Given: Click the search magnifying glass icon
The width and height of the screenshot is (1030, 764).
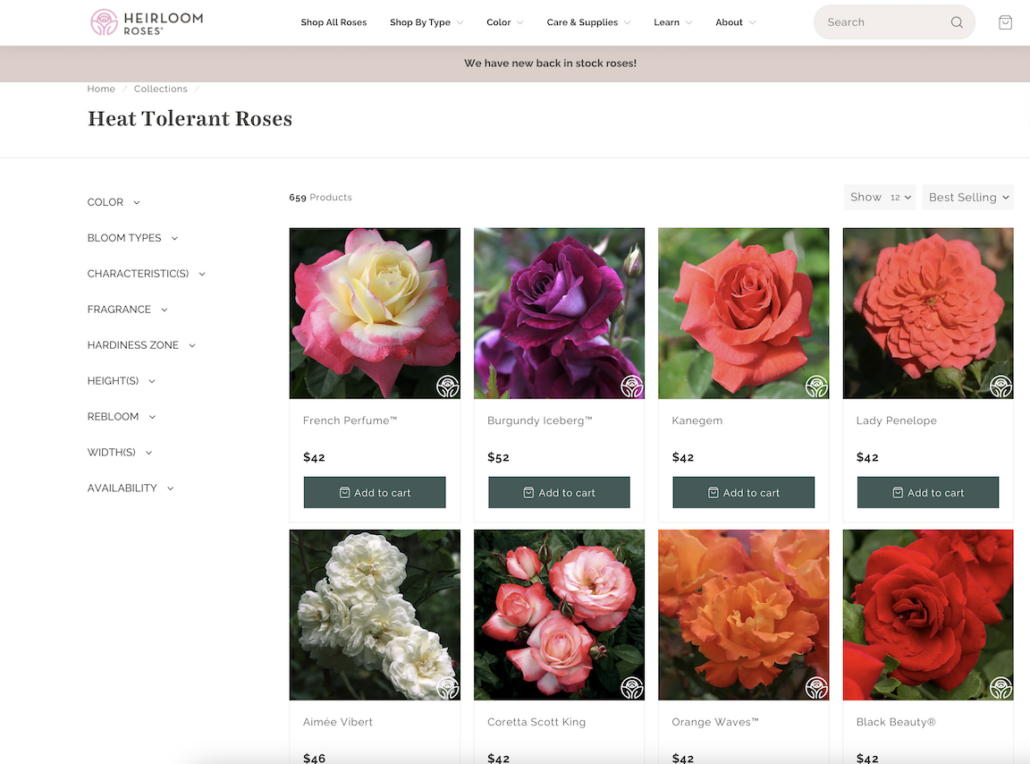Looking at the screenshot, I should pos(956,21).
